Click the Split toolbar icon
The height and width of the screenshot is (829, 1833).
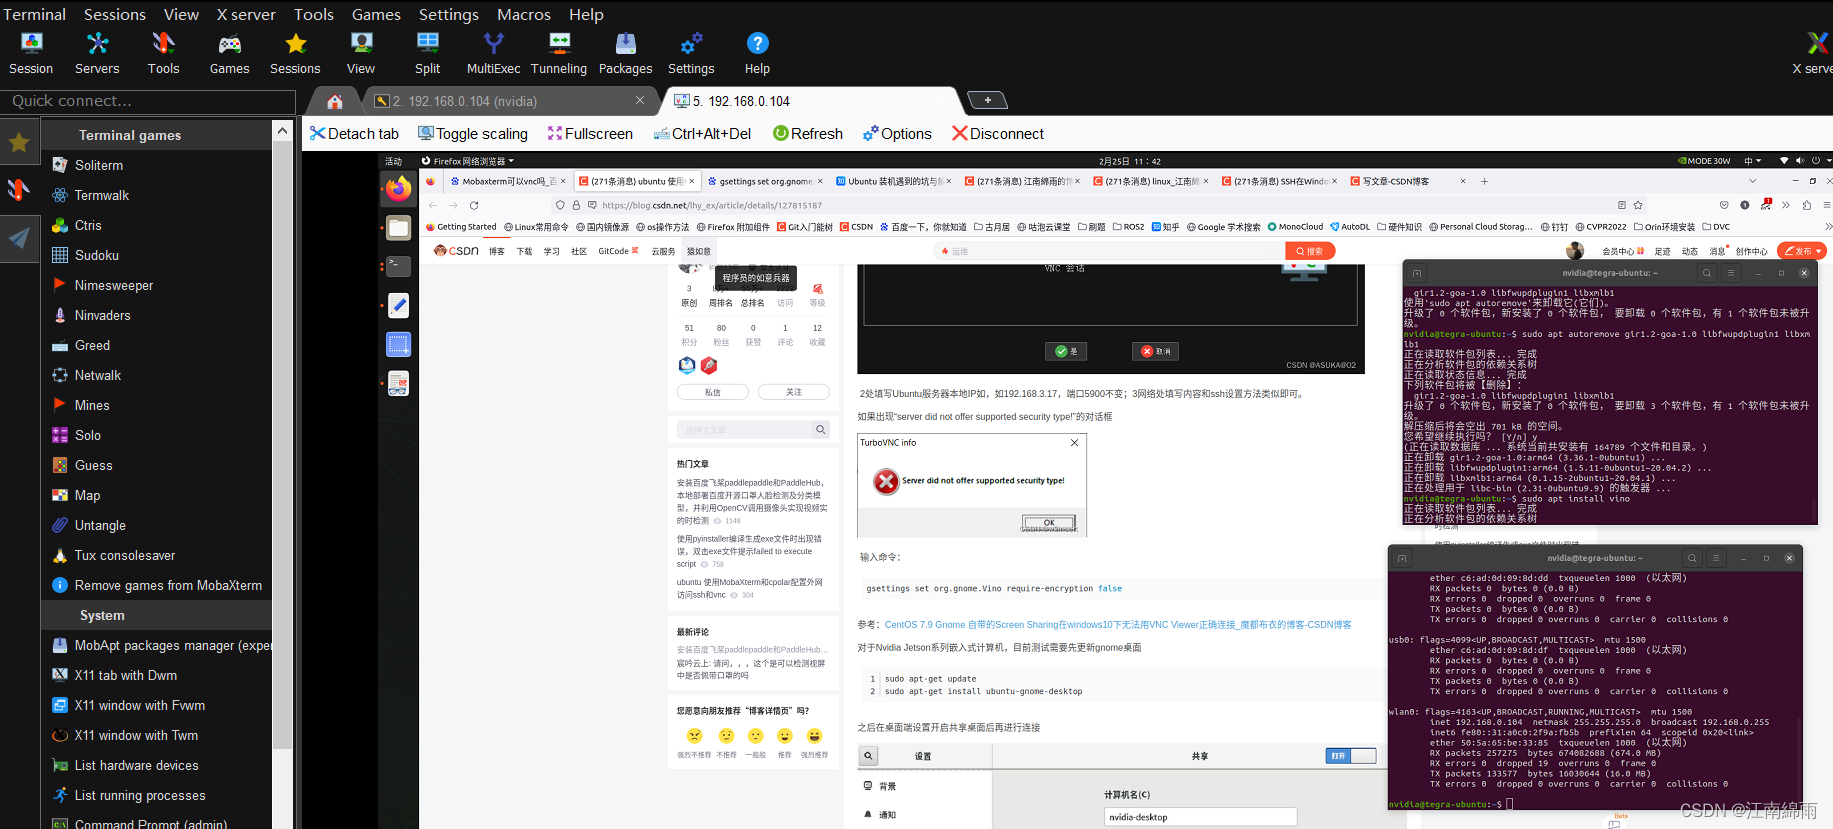[x=427, y=53]
